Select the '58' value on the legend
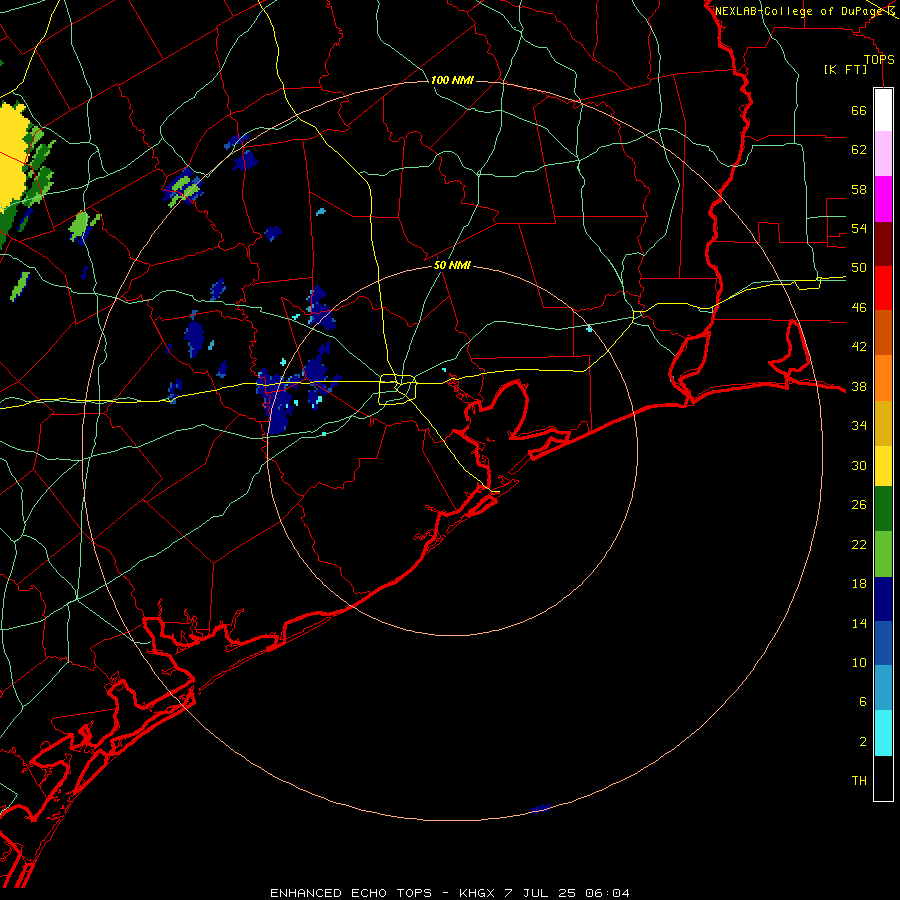The width and height of the screenshot is (900, 900). tap(859, 189)
